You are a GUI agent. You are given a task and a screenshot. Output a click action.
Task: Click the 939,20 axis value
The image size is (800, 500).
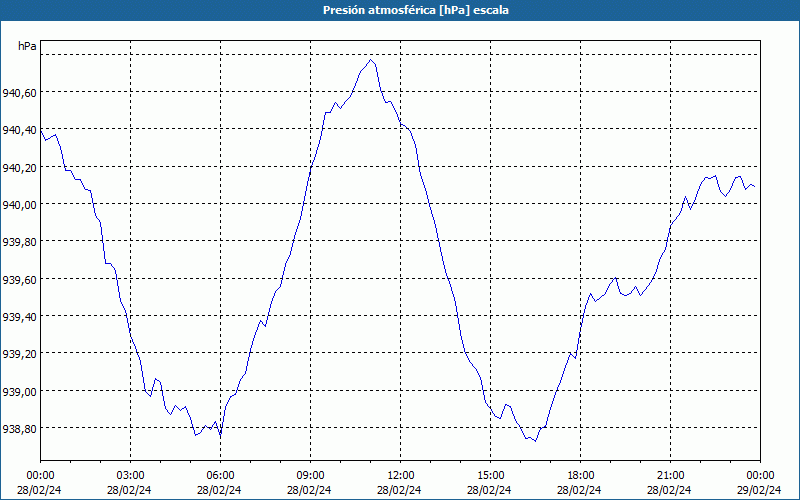click(19, 354)
